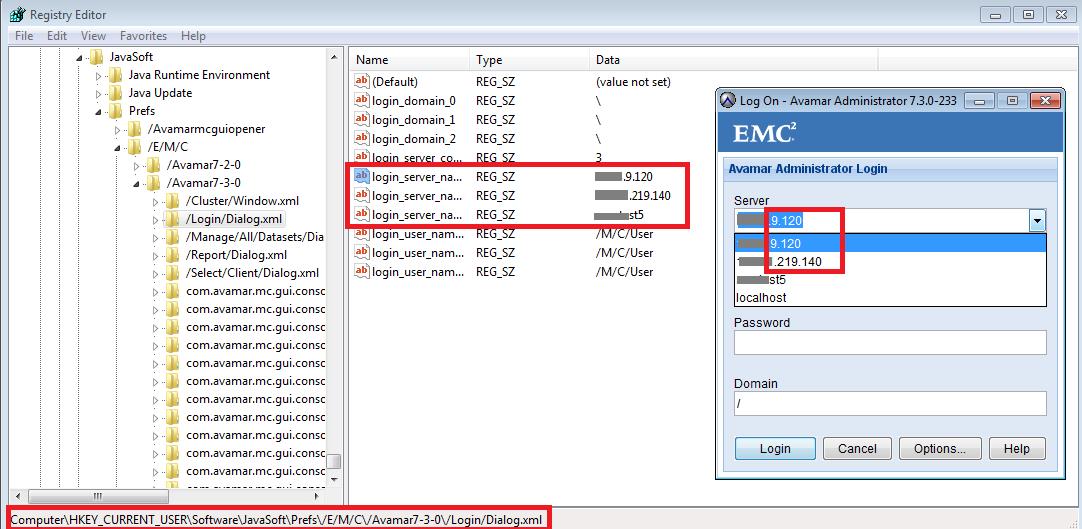Click the tree pane scroll up arrow
Image resolution: width=1082 pixels, height=529 pixels.
pyautogui.click(x=334, y=57)
